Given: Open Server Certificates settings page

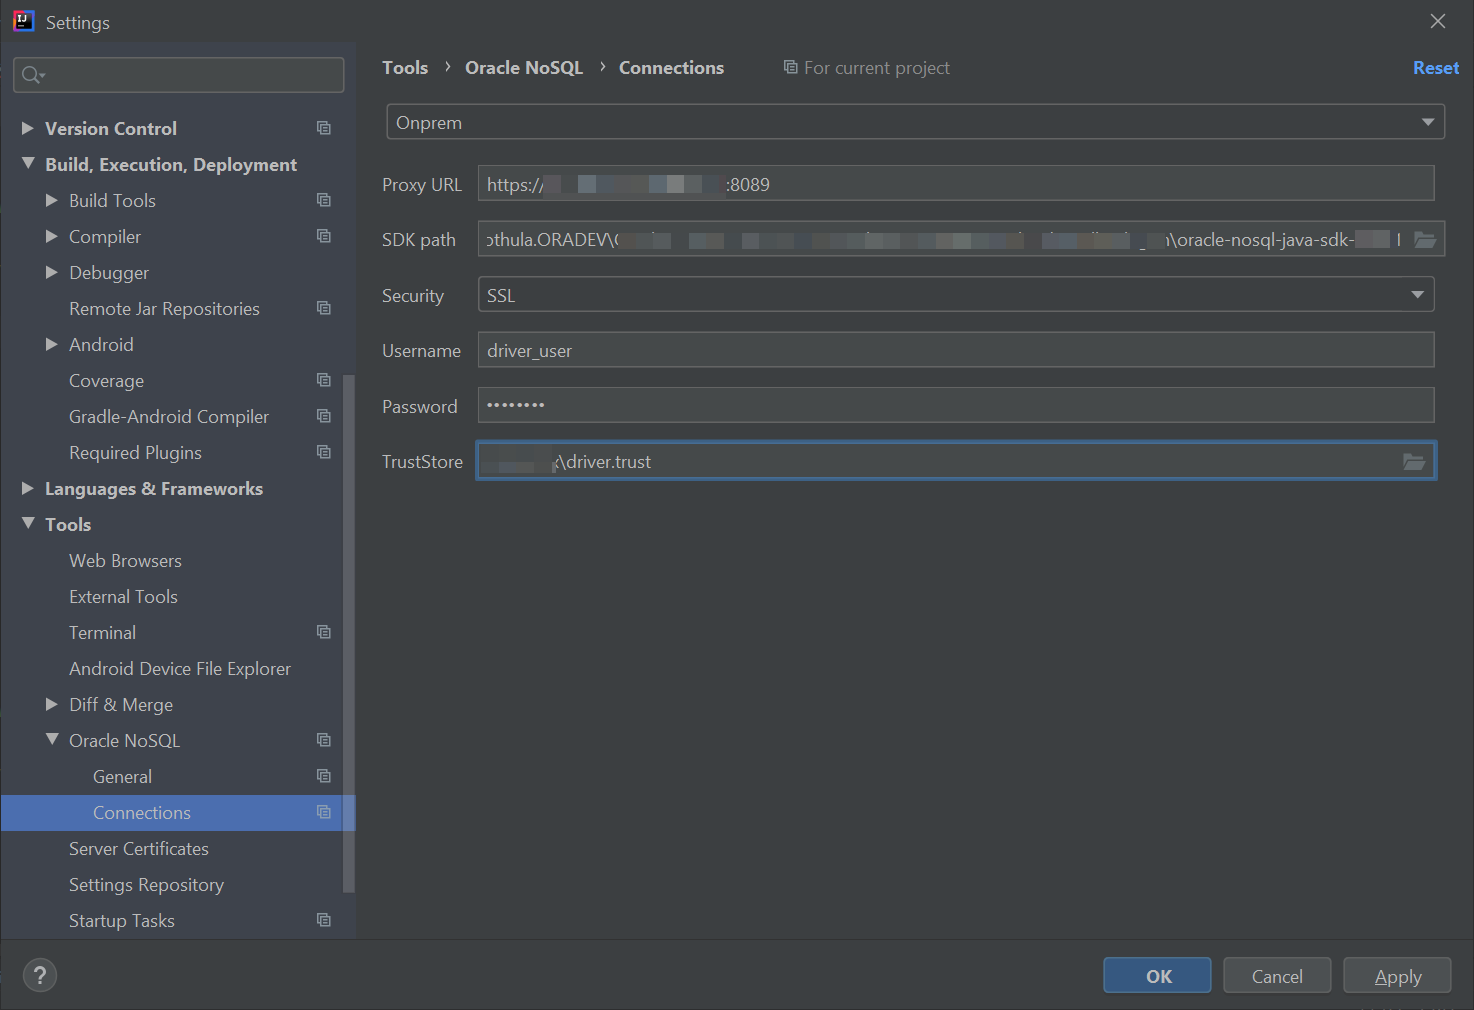Looking at the screenshot, I should (x=139, y=849).
